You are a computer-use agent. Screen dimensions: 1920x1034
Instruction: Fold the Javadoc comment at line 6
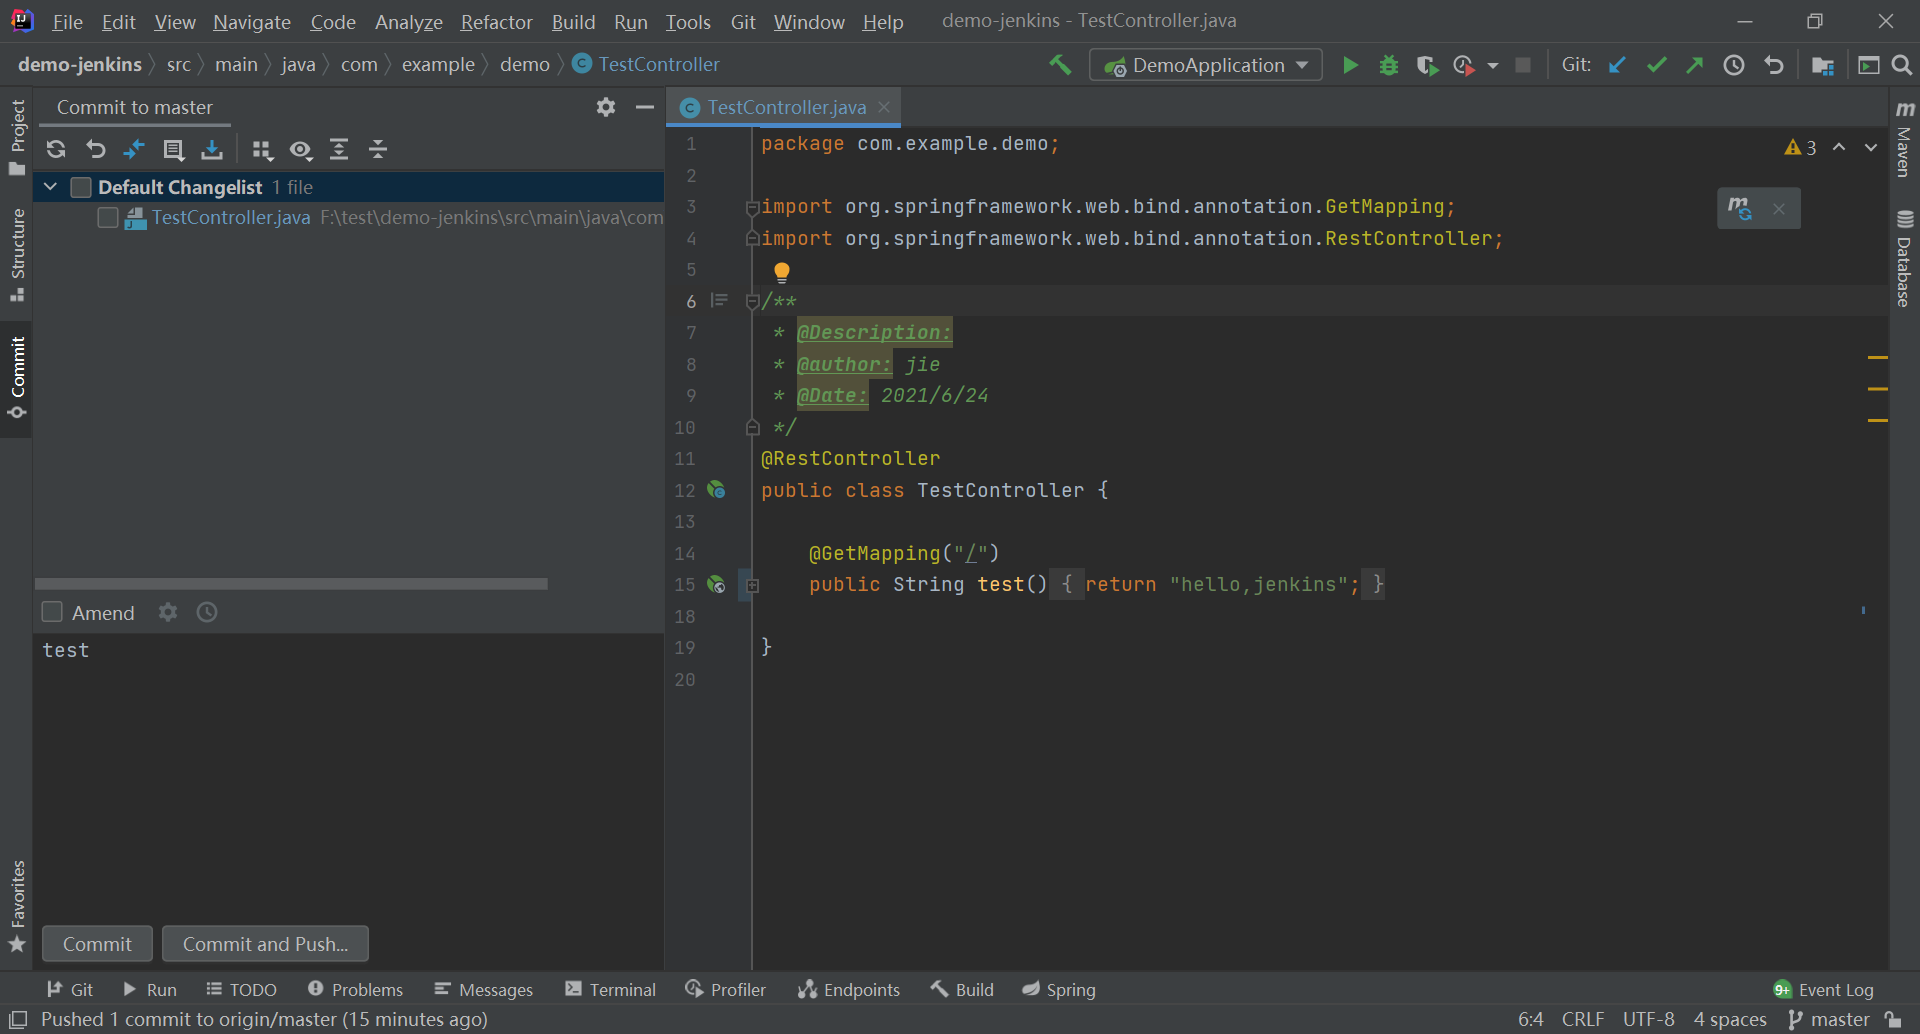point(752,301)
